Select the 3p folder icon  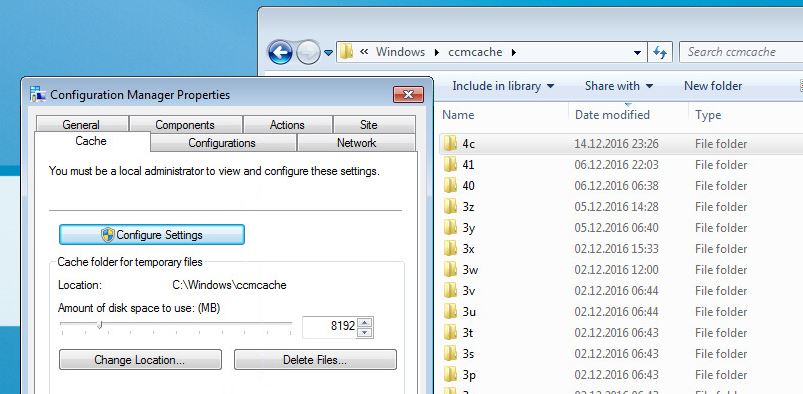click(450, 375)
